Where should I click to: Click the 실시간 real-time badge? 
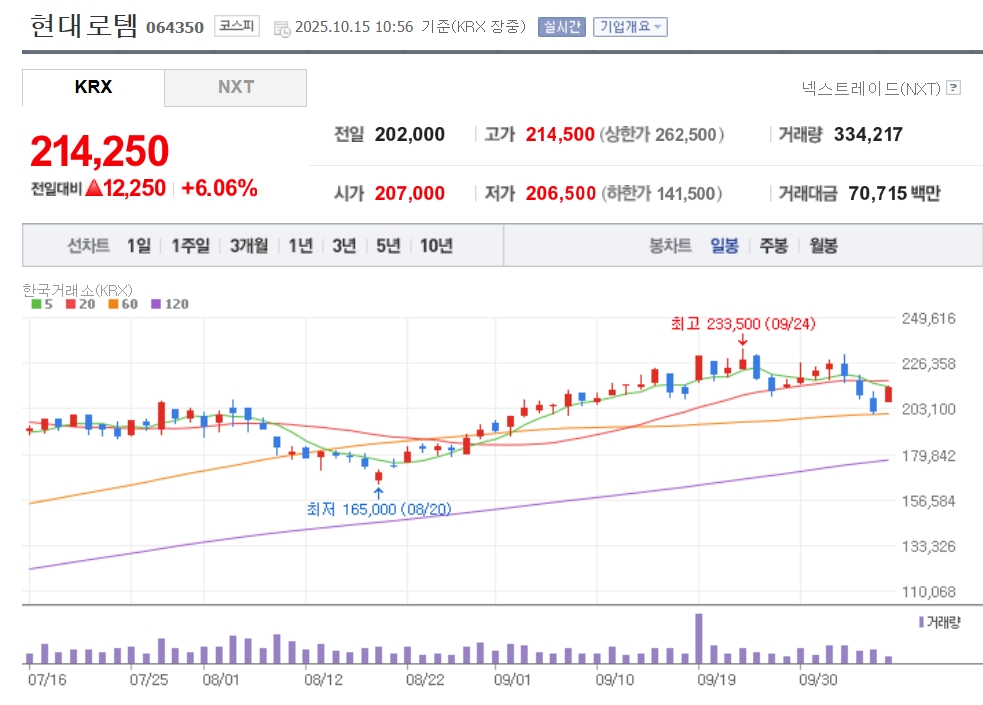(x=561, y=27)
